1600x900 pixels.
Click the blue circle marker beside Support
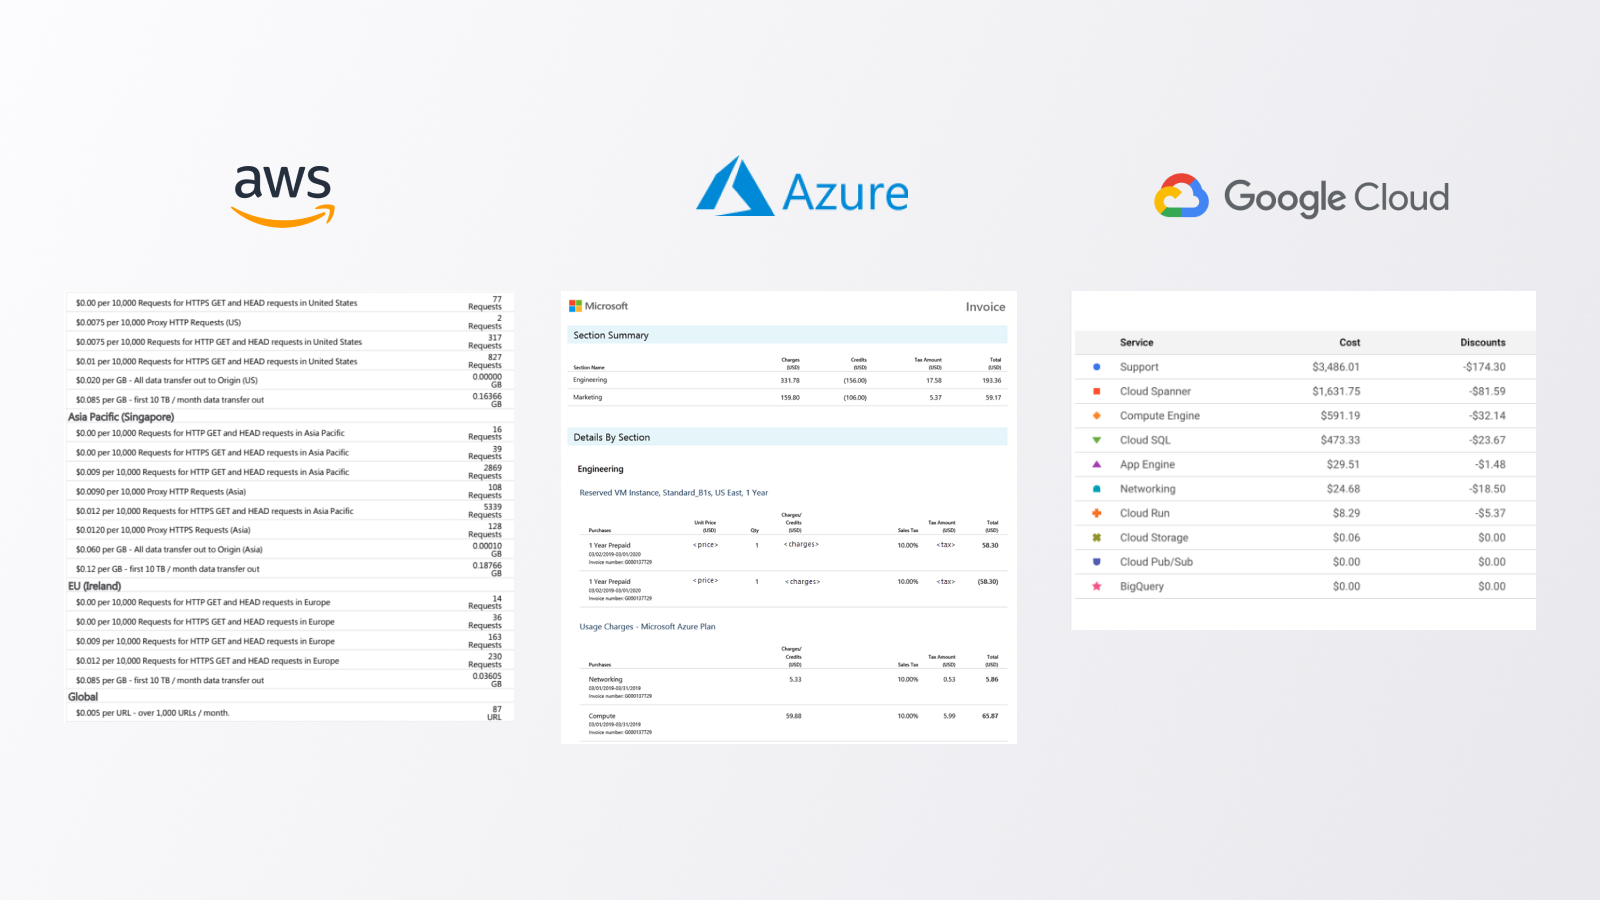tap(1097, 367)
